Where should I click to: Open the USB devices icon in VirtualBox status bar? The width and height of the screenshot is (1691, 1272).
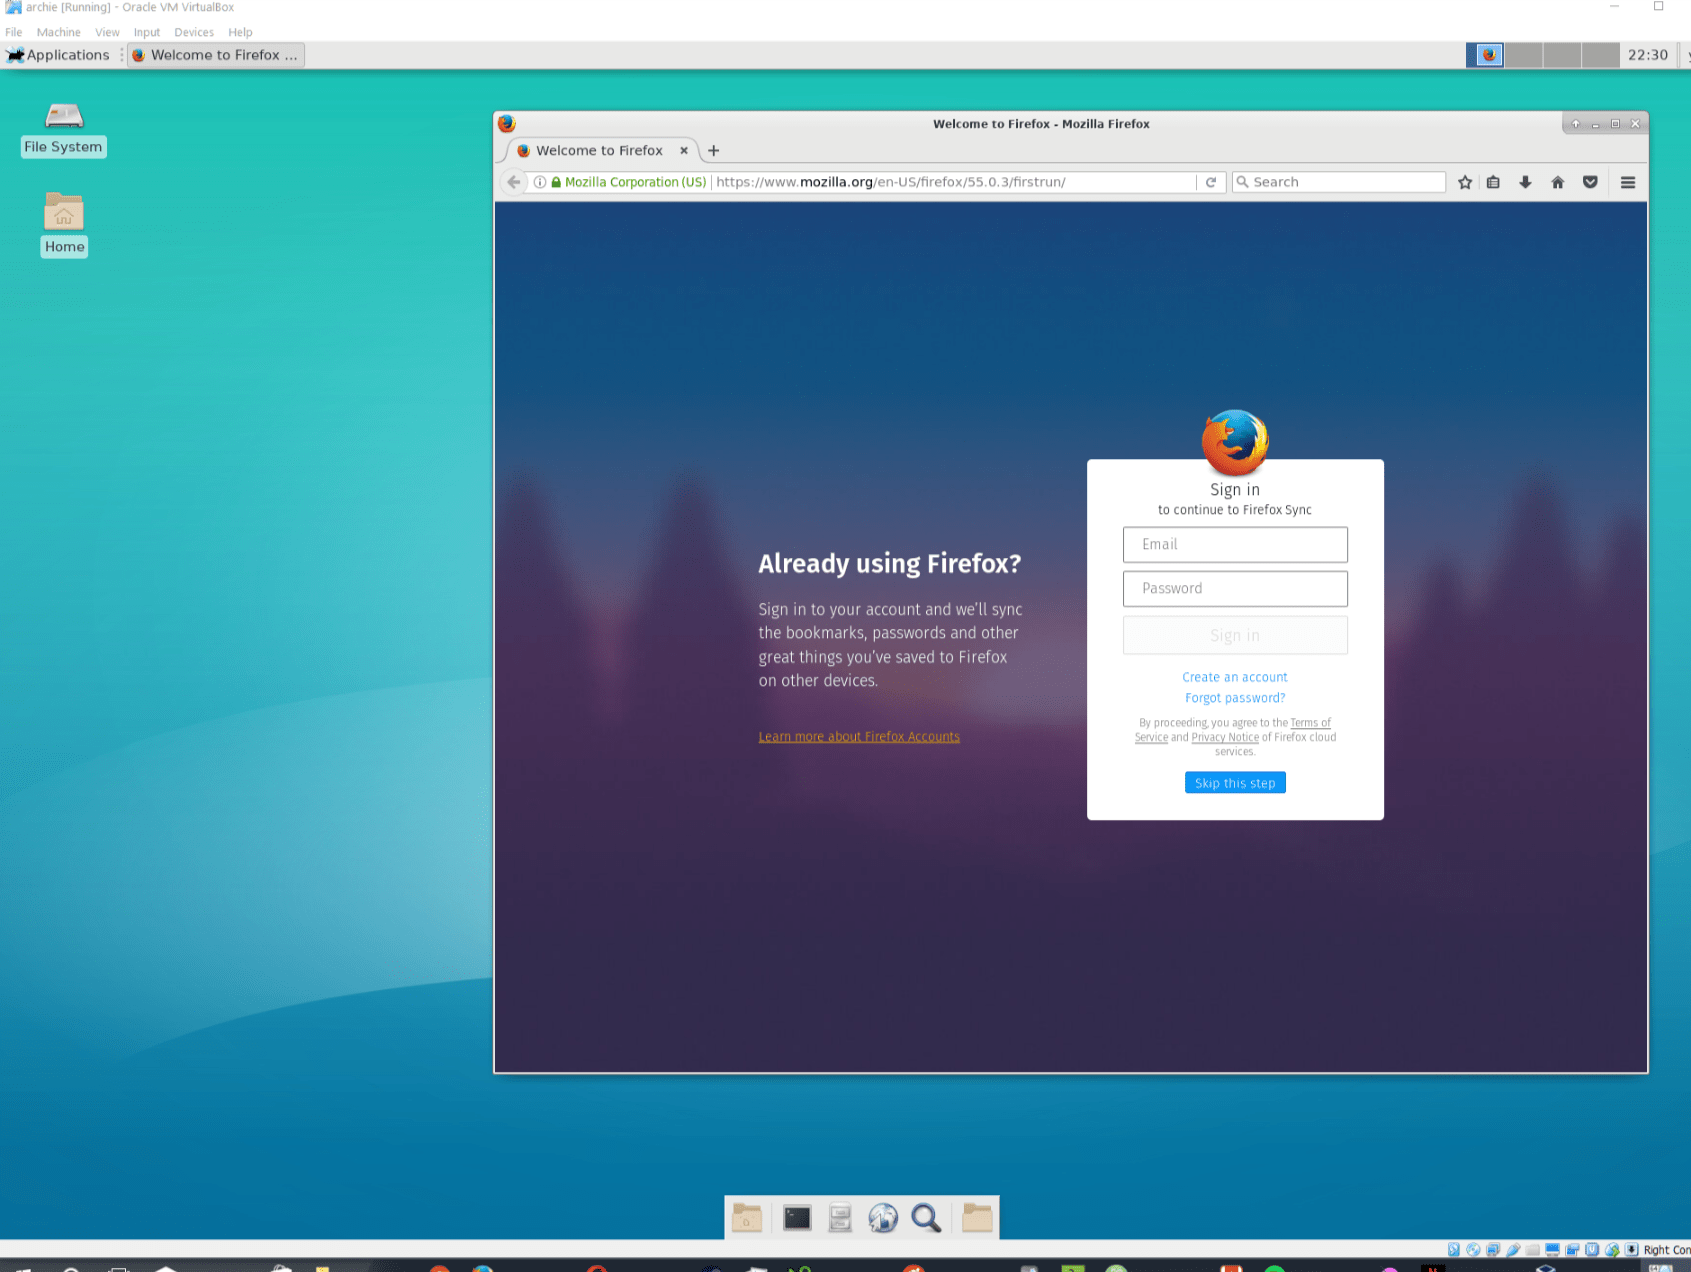pos(1513,1249)
